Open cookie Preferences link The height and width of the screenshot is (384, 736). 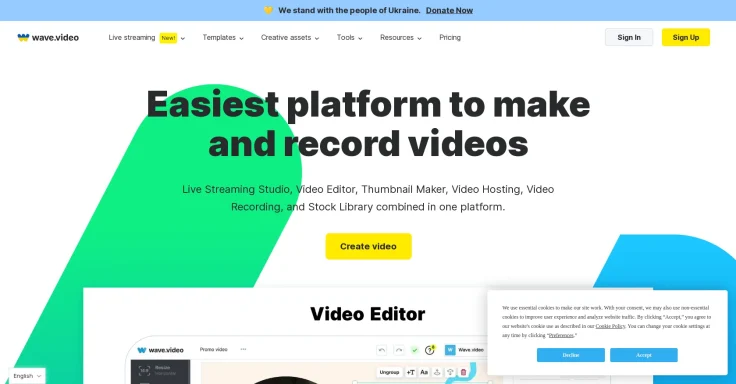pos(561,335)
